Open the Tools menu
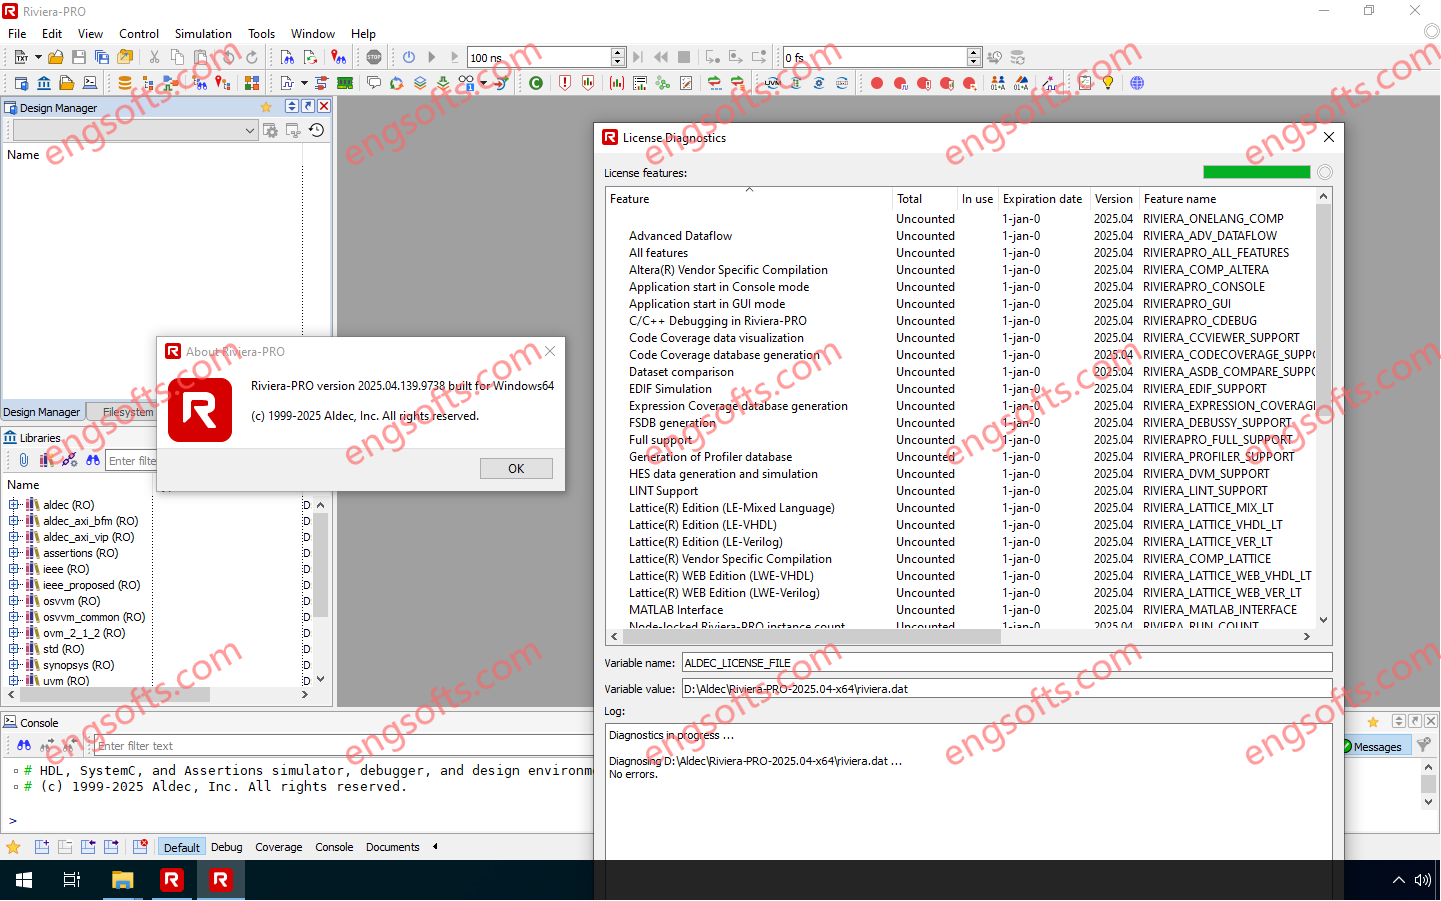Viewport: 1441px width, 901px height. 261,33
